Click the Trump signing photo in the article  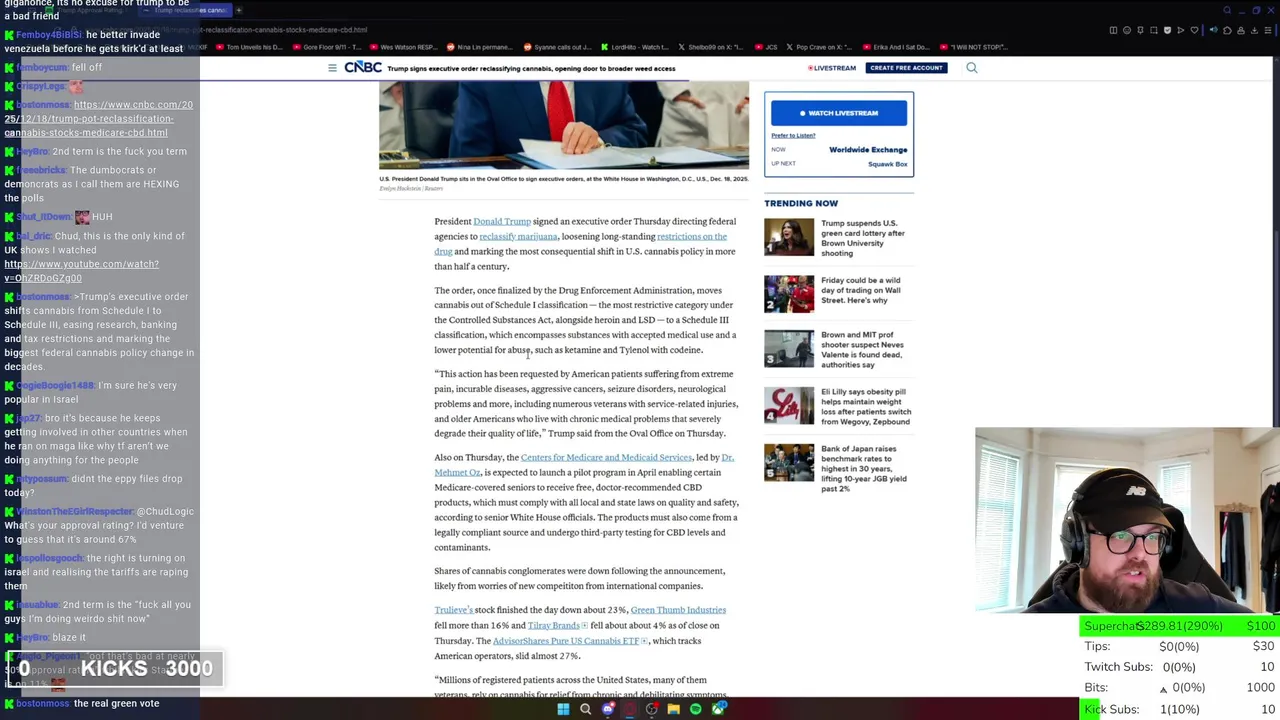pyautogui.click(x=564, y=126)
